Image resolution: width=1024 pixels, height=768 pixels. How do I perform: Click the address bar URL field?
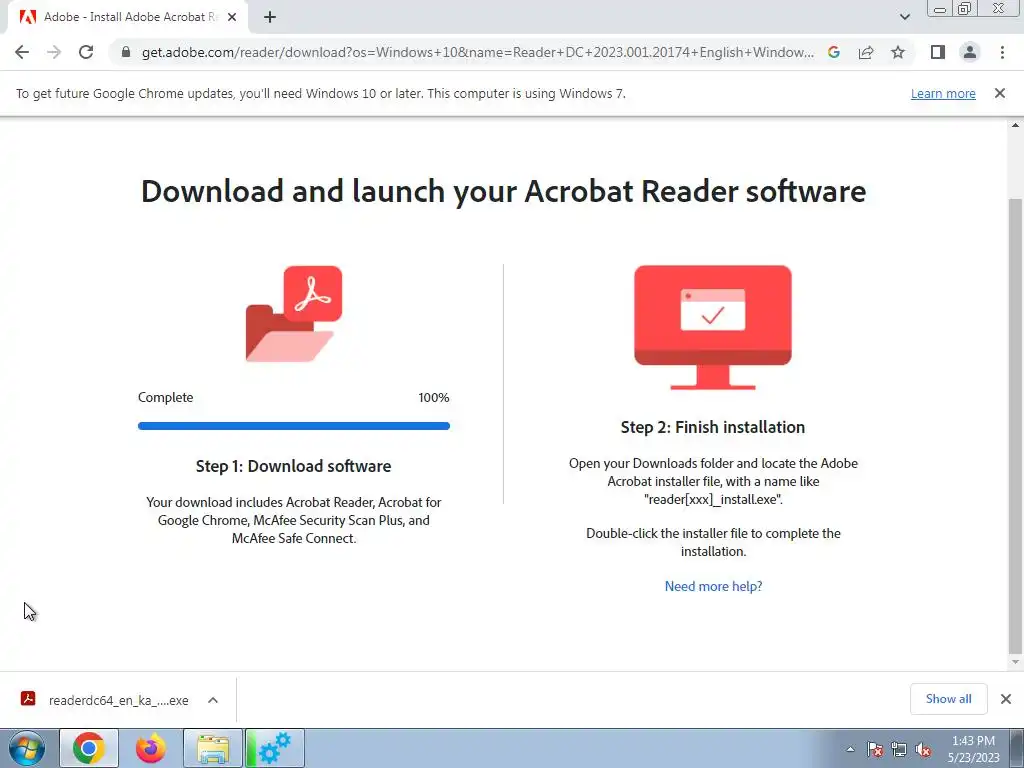pos(477,52)
